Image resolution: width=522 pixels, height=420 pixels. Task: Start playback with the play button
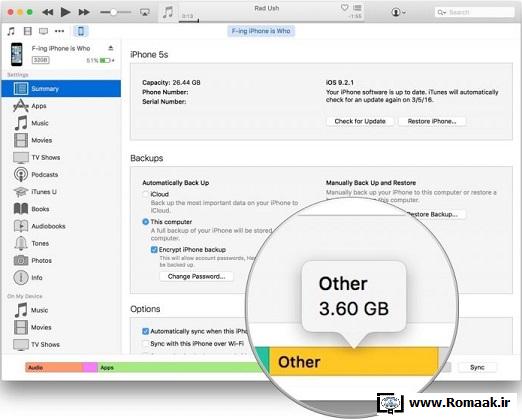[x=65, y=12]
